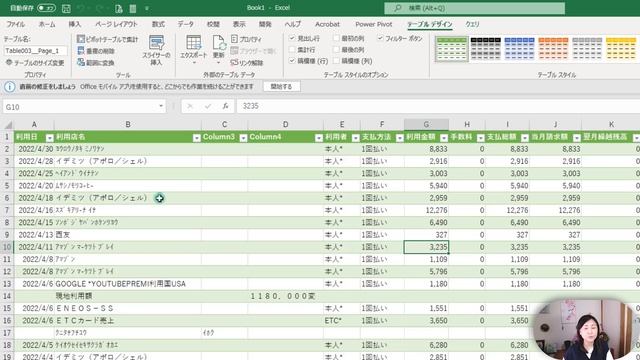
Task: Click ピボットテーブルで集計 tool
Action: [108, 39]
